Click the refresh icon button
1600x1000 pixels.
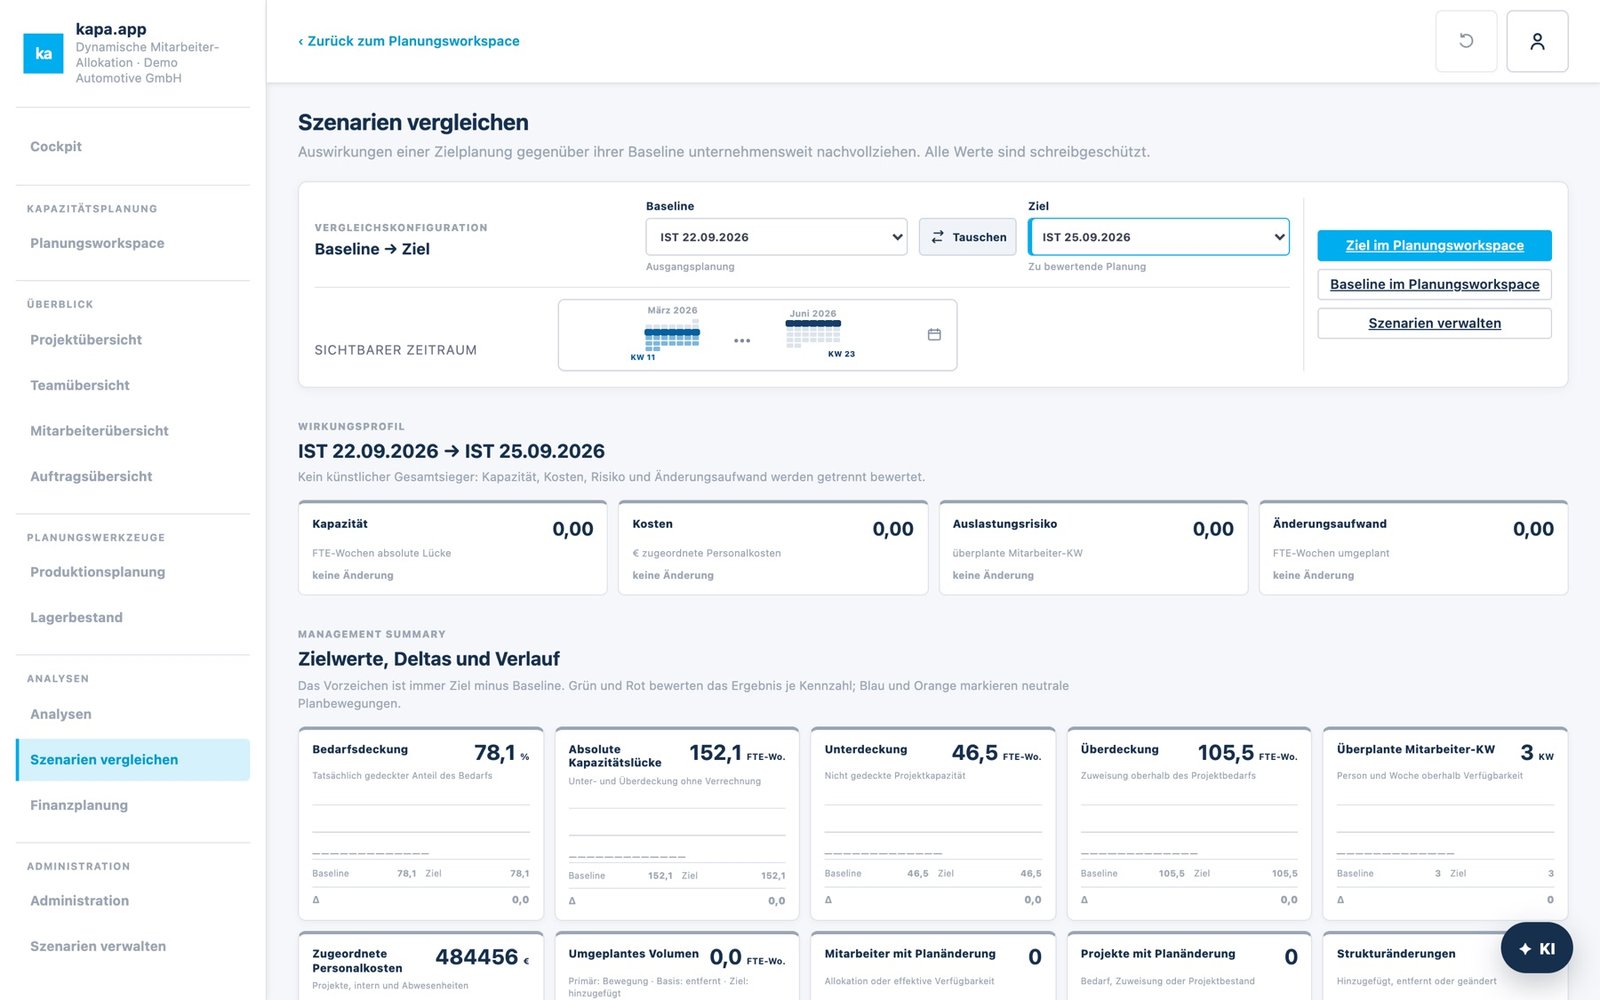pos(1466,41)
